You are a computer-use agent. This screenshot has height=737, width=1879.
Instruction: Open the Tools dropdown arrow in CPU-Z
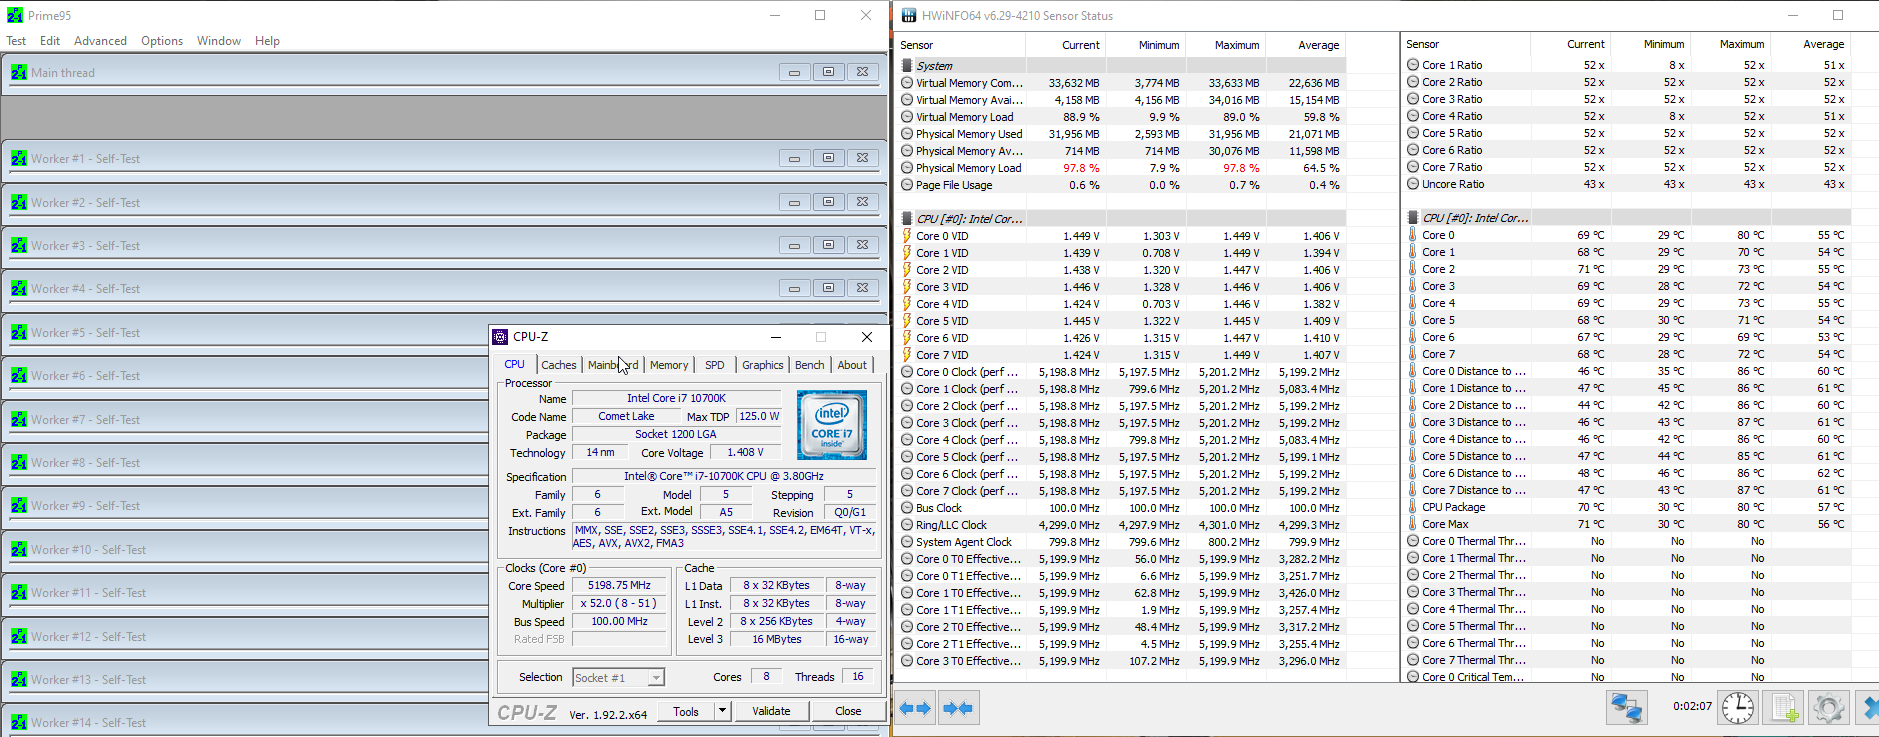tap(722, 711)
